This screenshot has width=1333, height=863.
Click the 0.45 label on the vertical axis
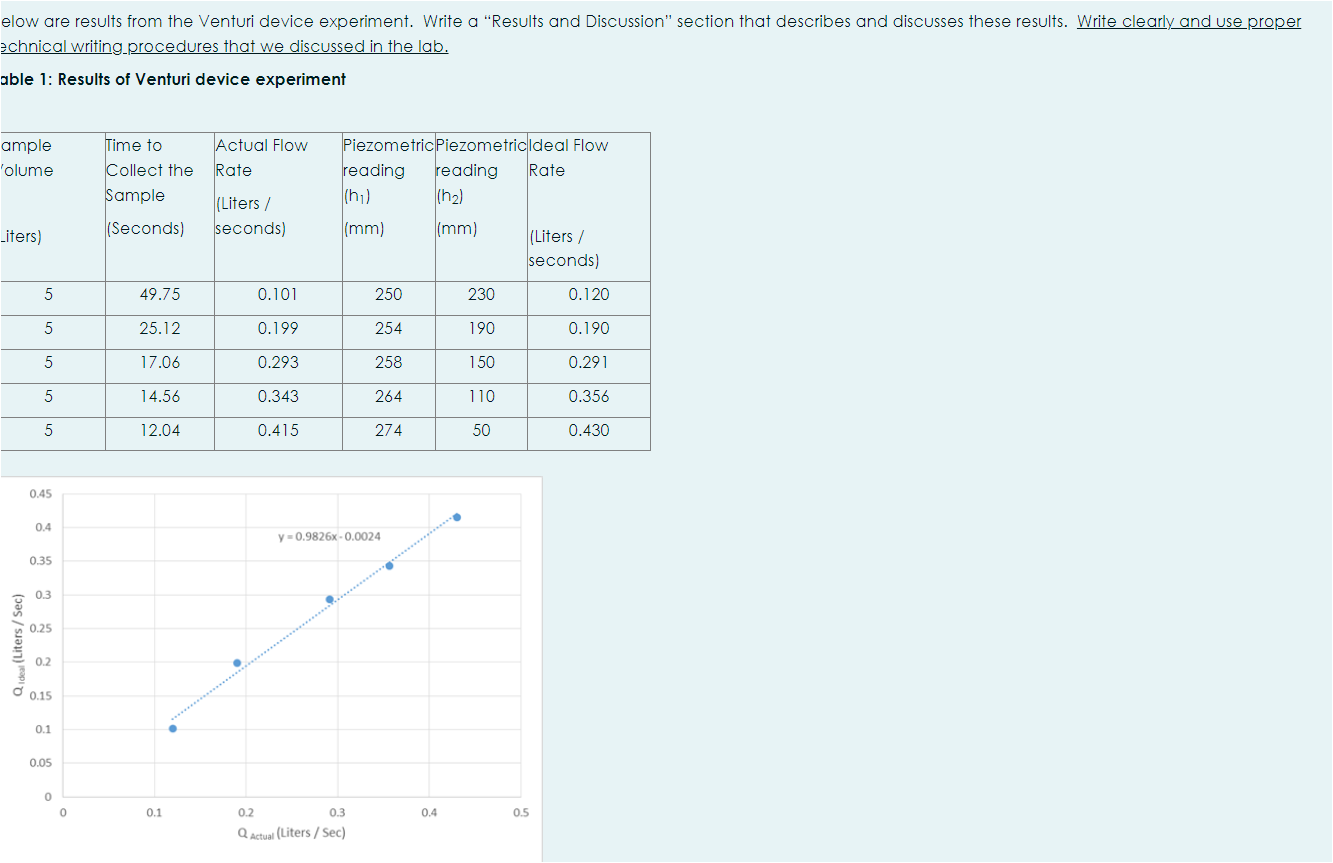click(40, 494)
